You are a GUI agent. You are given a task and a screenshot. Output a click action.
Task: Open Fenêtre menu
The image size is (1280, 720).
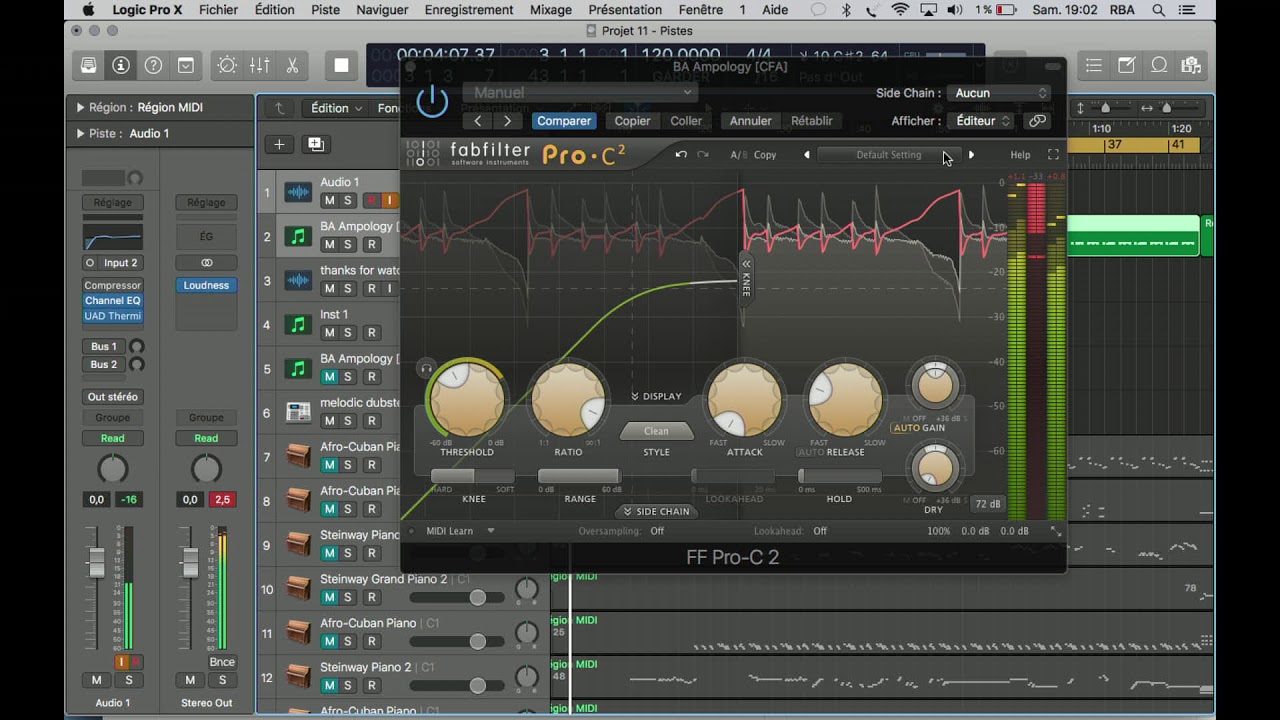tap(700, 10)
